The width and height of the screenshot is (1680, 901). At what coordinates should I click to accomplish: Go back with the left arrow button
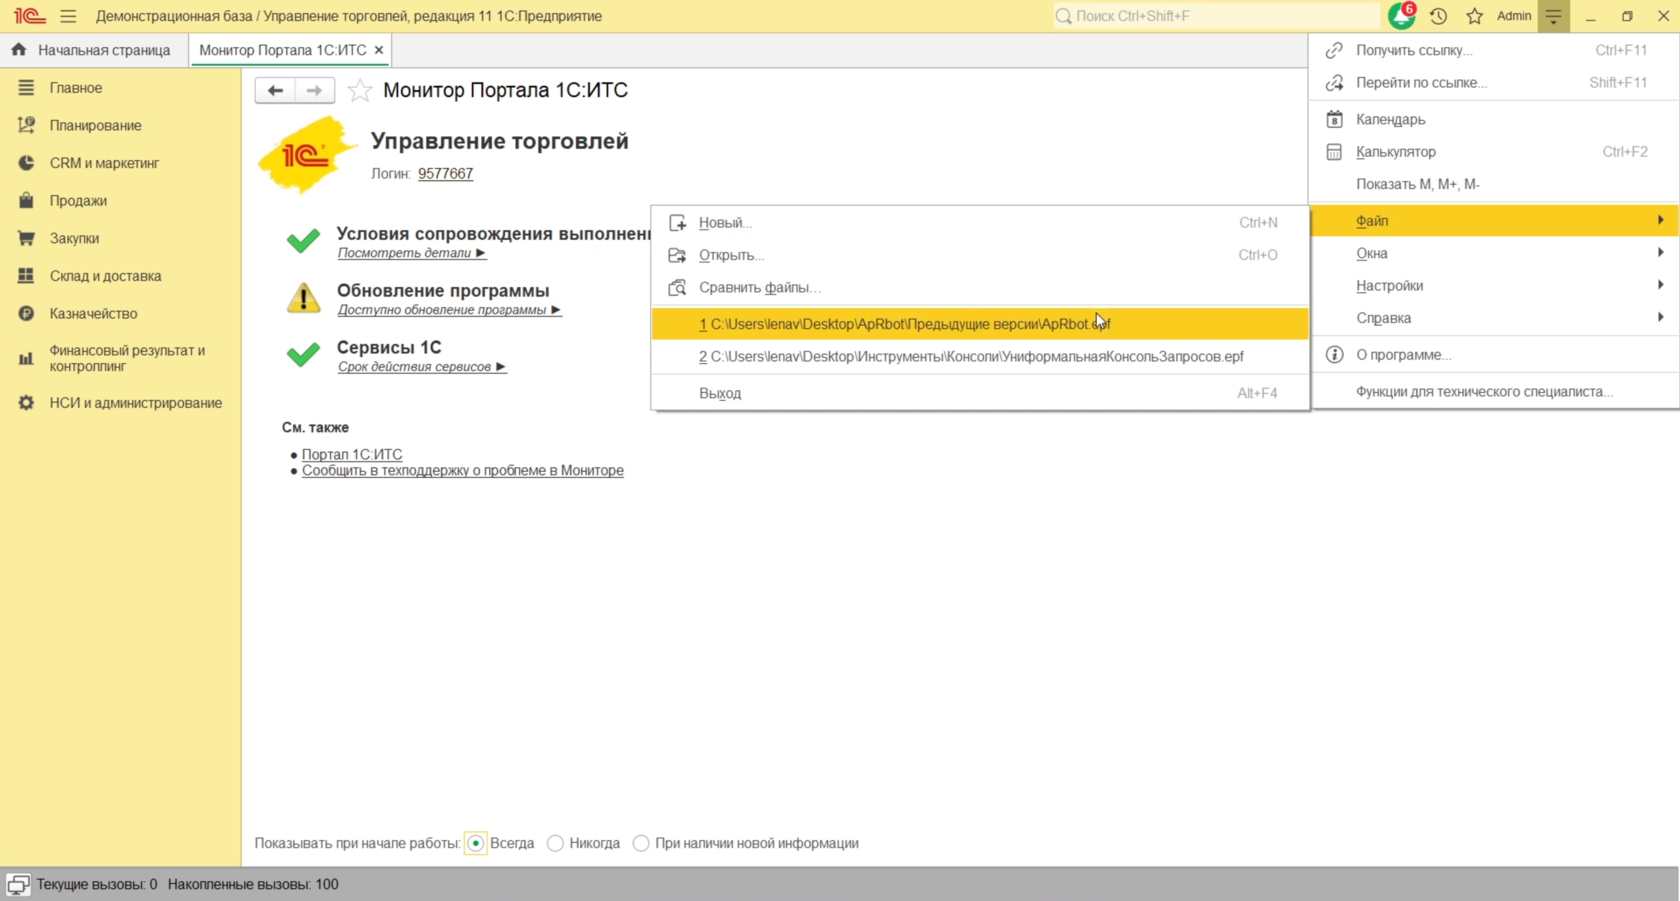coord(275,90)
